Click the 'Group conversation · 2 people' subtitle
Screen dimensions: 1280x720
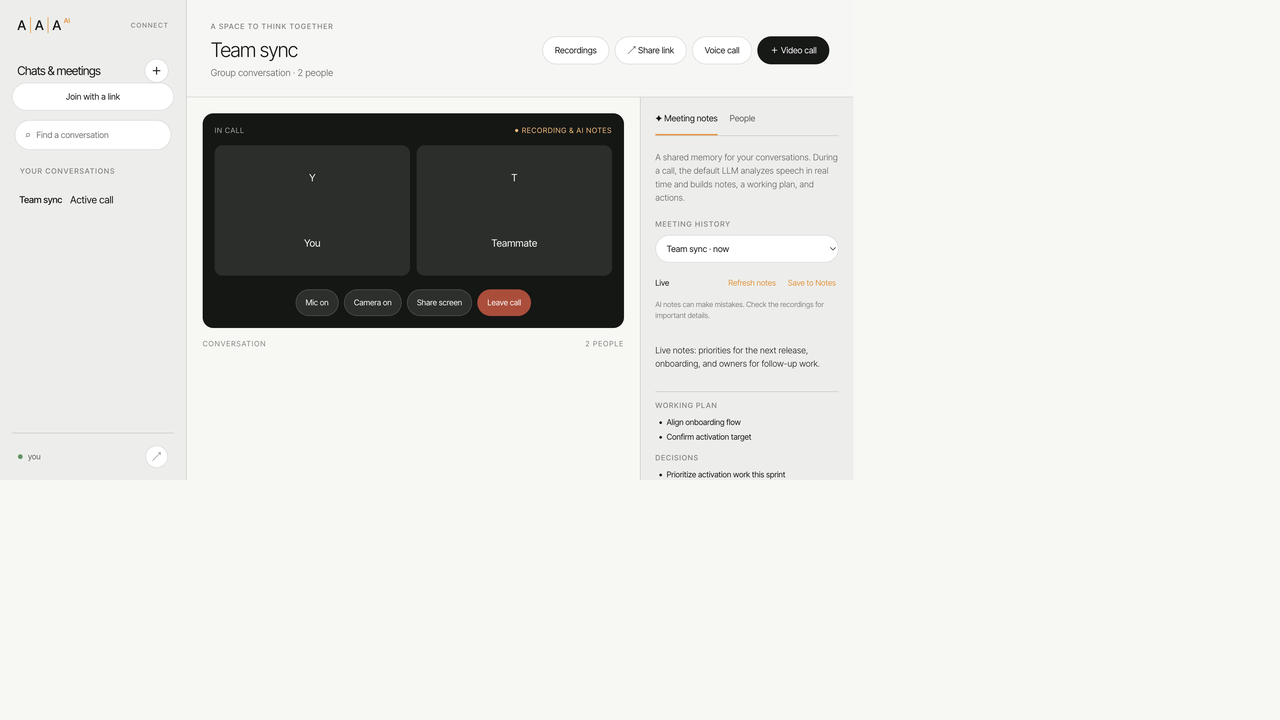click(272, 73)
